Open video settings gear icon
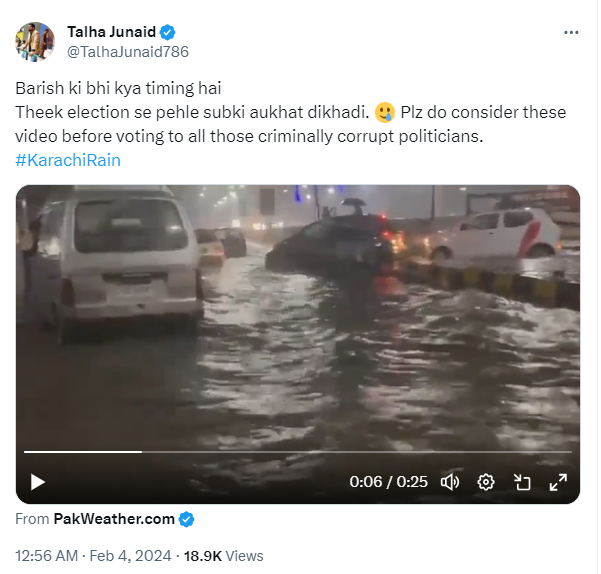 pyautogui.click(x=486, y=482)
